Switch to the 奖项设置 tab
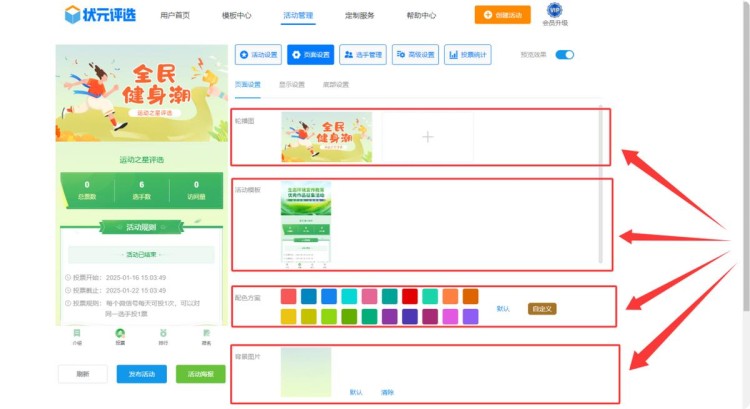Image resolution: width=750 pixels, height=409 pixels. pyautogui.click(x=336, y=84)
